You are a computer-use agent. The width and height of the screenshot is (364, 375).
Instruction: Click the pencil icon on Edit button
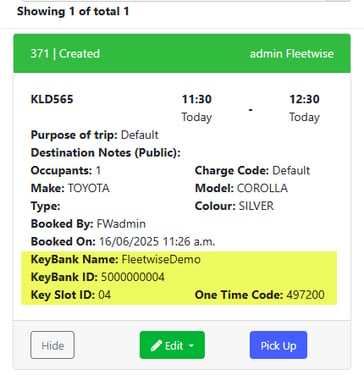pos(156,345)
